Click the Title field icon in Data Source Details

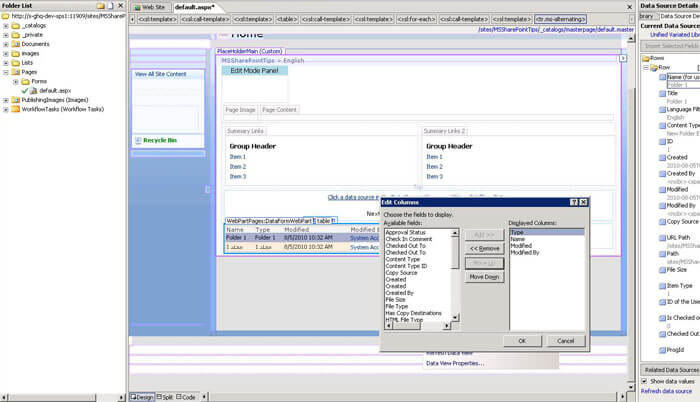click(662, 94)
